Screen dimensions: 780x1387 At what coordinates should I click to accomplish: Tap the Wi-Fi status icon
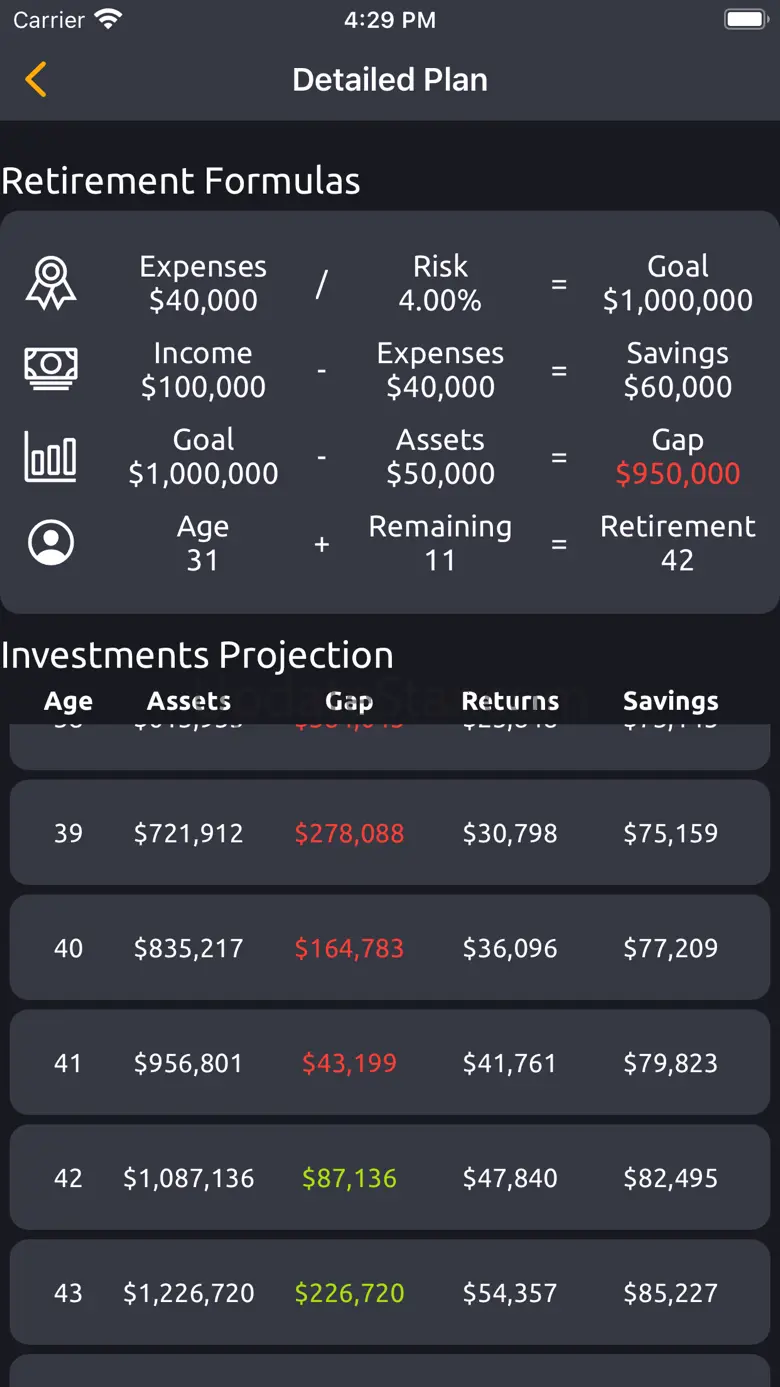click(x=107, y=19)
